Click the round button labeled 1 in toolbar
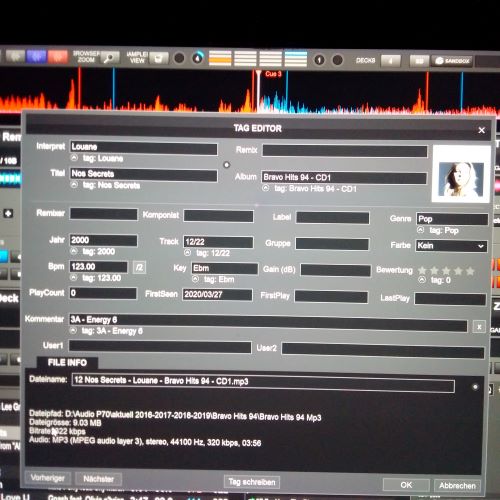500x500 pixels. (x=319, y=60)
